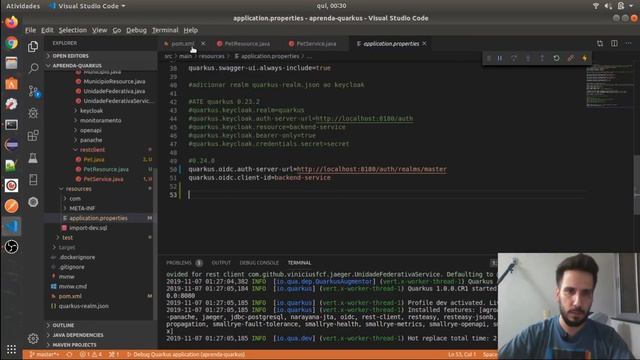Open the Terminal menu
Screen dimensions: 640x360
click(x=165, y=30)
